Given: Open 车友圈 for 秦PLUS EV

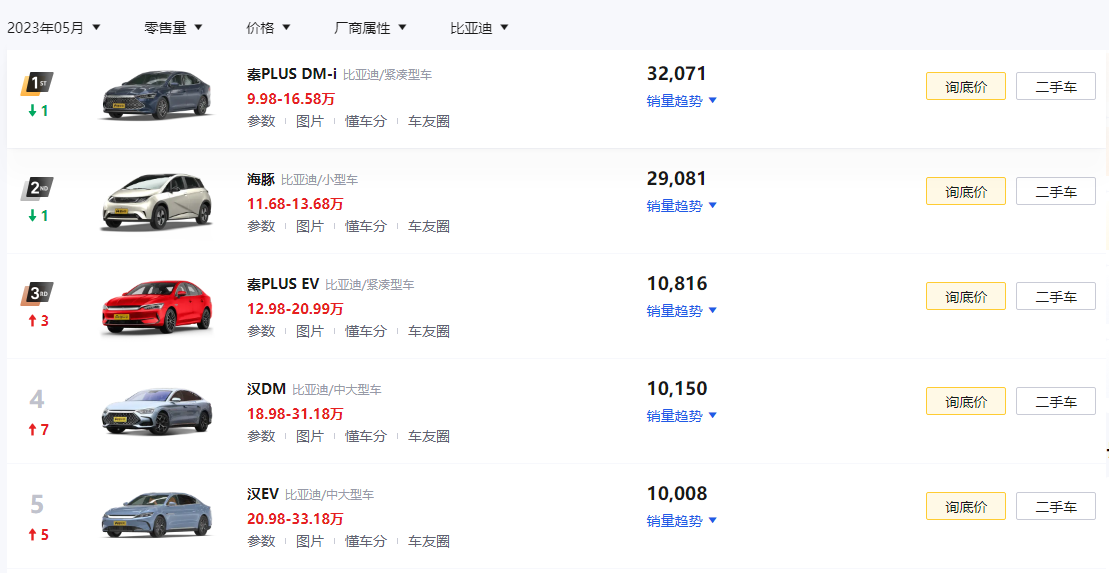Looking at the screenshot, I should (429, 330).
